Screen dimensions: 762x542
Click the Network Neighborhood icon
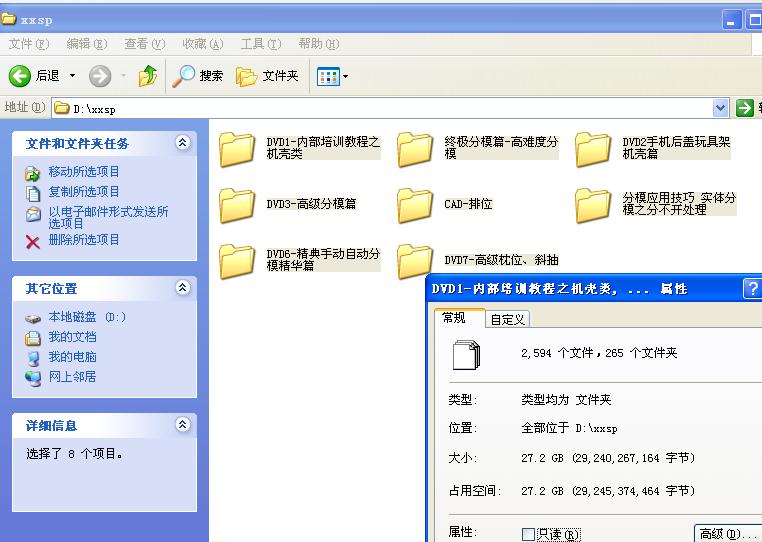click(x=33, y=378)
